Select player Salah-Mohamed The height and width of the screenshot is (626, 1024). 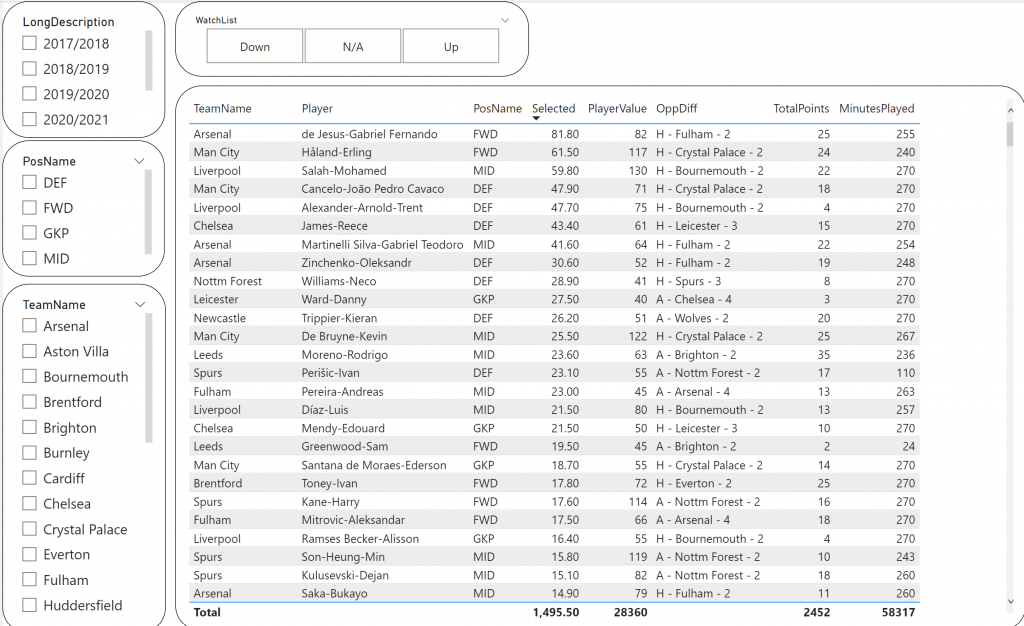[x=344, y=170]
